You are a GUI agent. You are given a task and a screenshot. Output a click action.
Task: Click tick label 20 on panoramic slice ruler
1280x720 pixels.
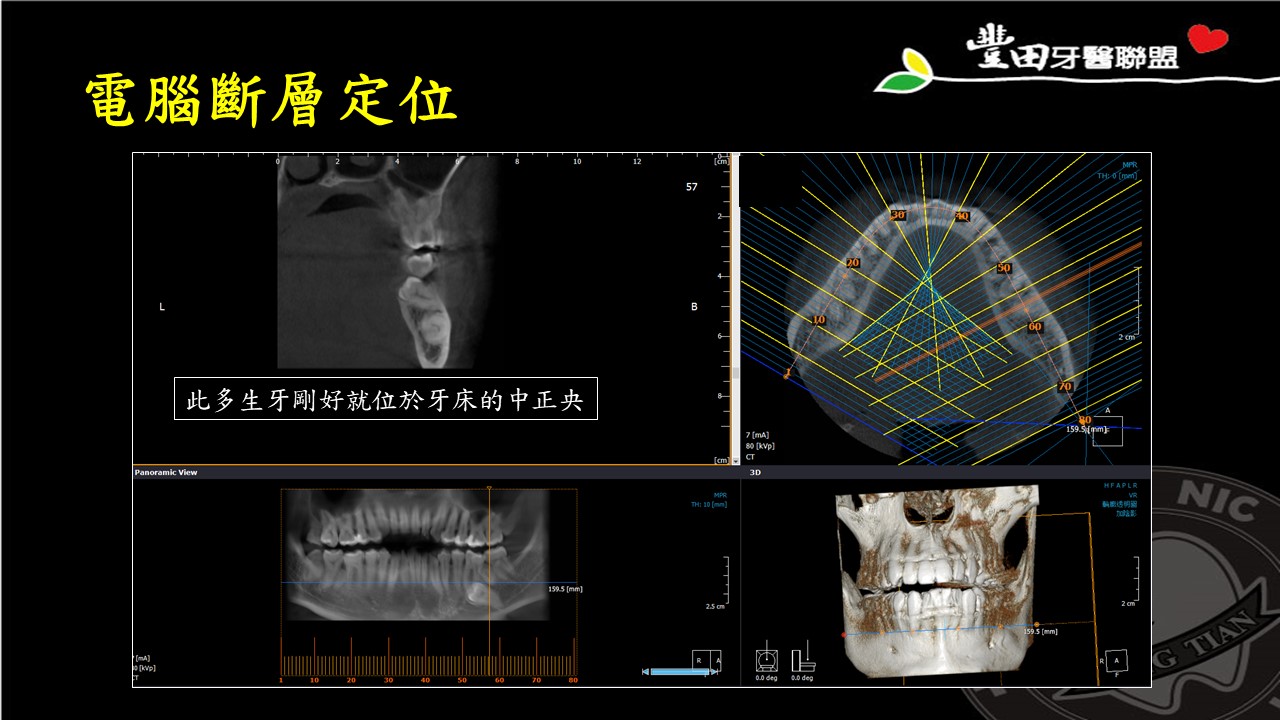(351, 680)
